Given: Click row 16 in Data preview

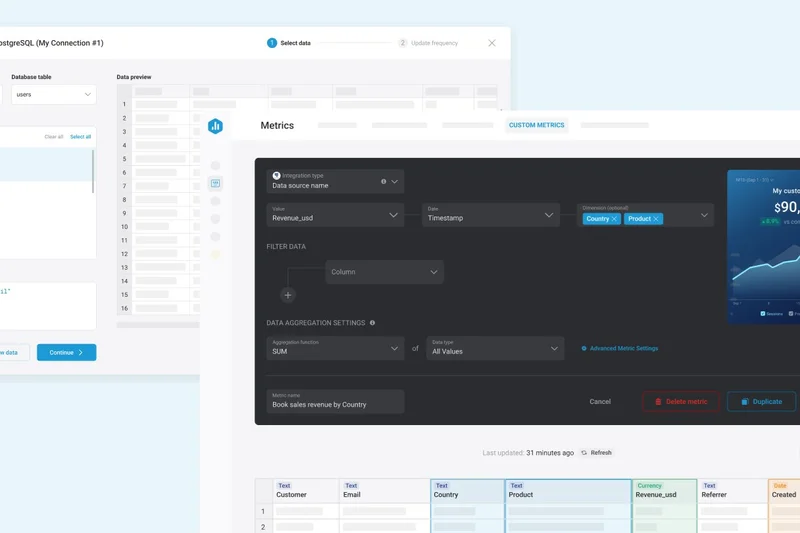Looking at the screenshot, I should pos(158,308).
